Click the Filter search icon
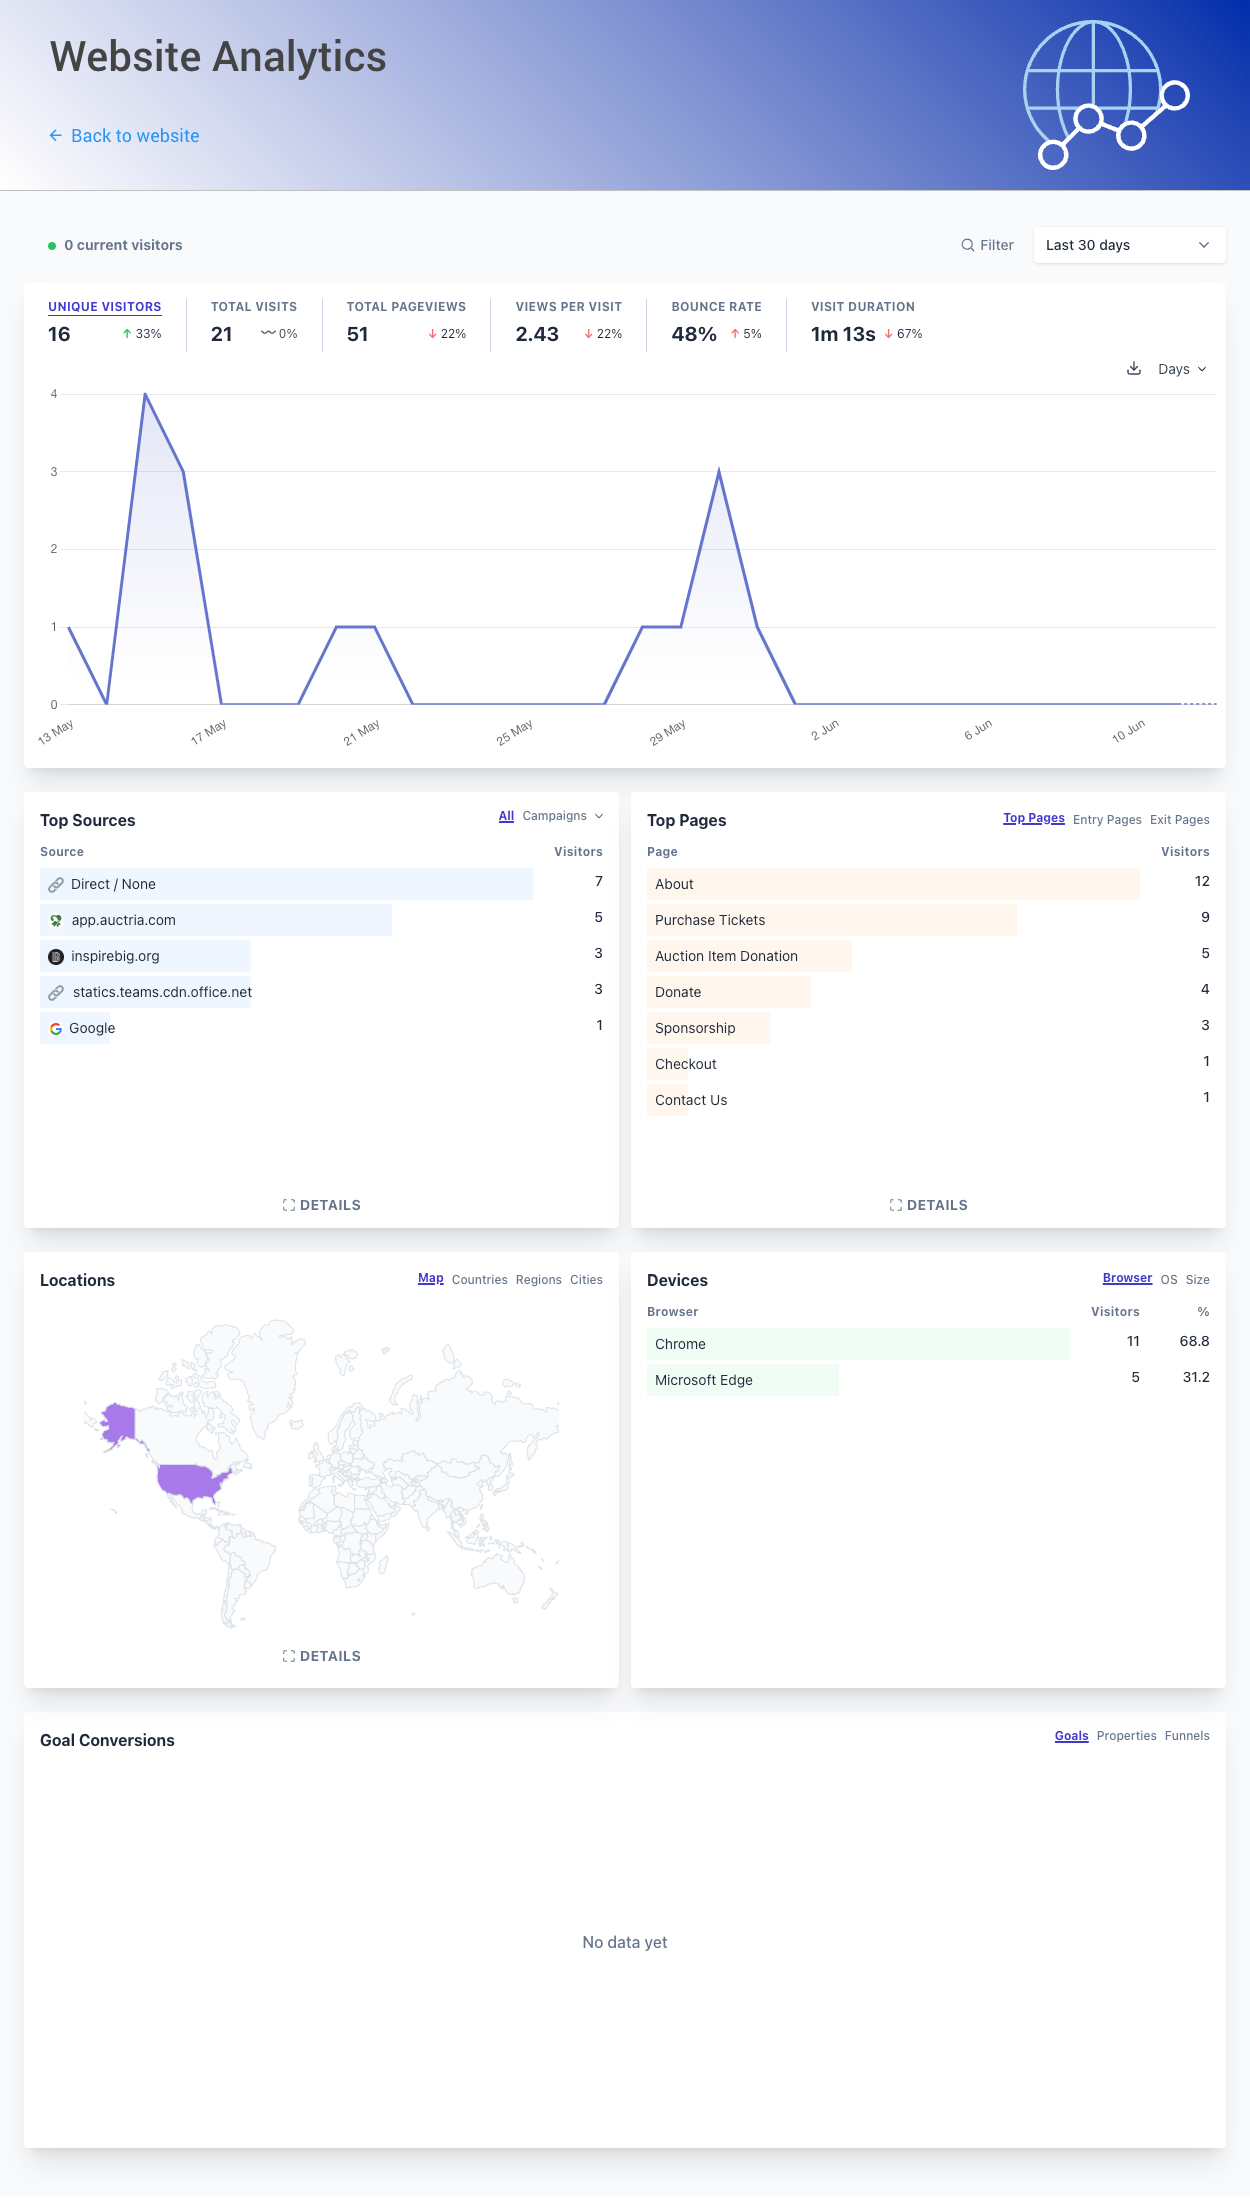This screenshot has width=1250, height=2200. 967,245
